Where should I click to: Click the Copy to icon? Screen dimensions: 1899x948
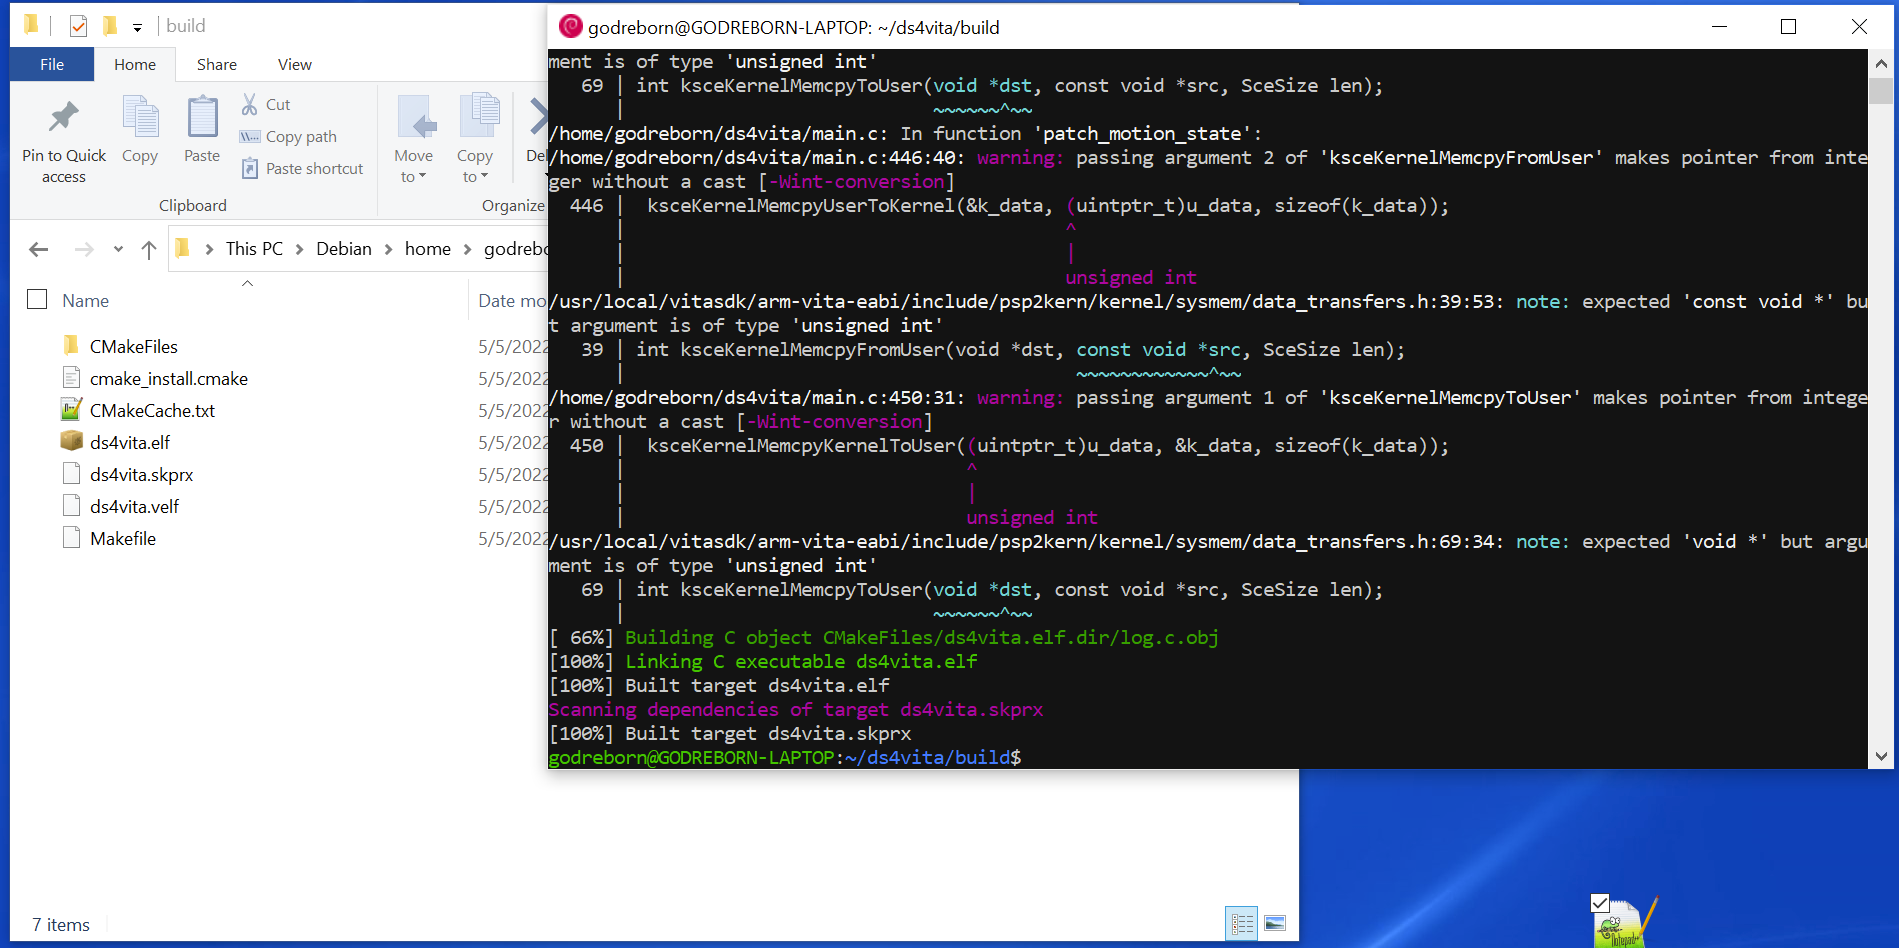click(x=479, y=115)
